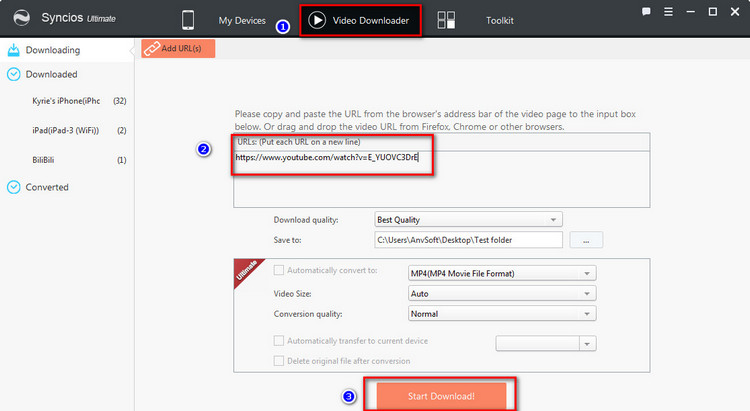Enable Automatically convert to checkbox
This screenshot has width=750, height=411.
click(x=278, y=270)
